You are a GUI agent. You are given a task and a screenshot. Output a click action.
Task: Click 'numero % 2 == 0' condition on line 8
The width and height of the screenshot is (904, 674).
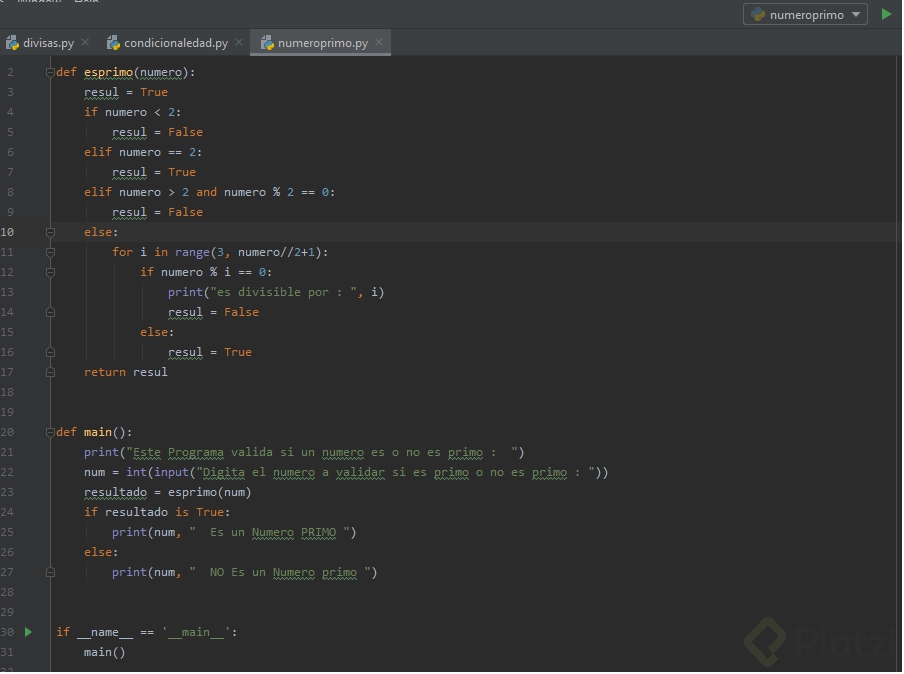(x=276, y=192)
